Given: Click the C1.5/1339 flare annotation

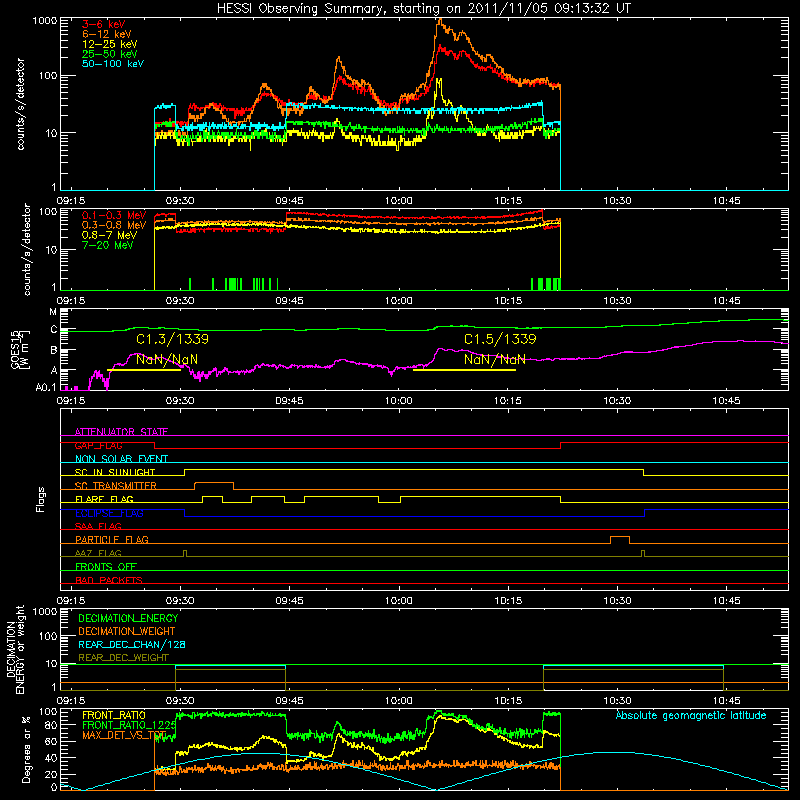Looking at the screenshot, I should pyautogui.click(x=500, y=339).
